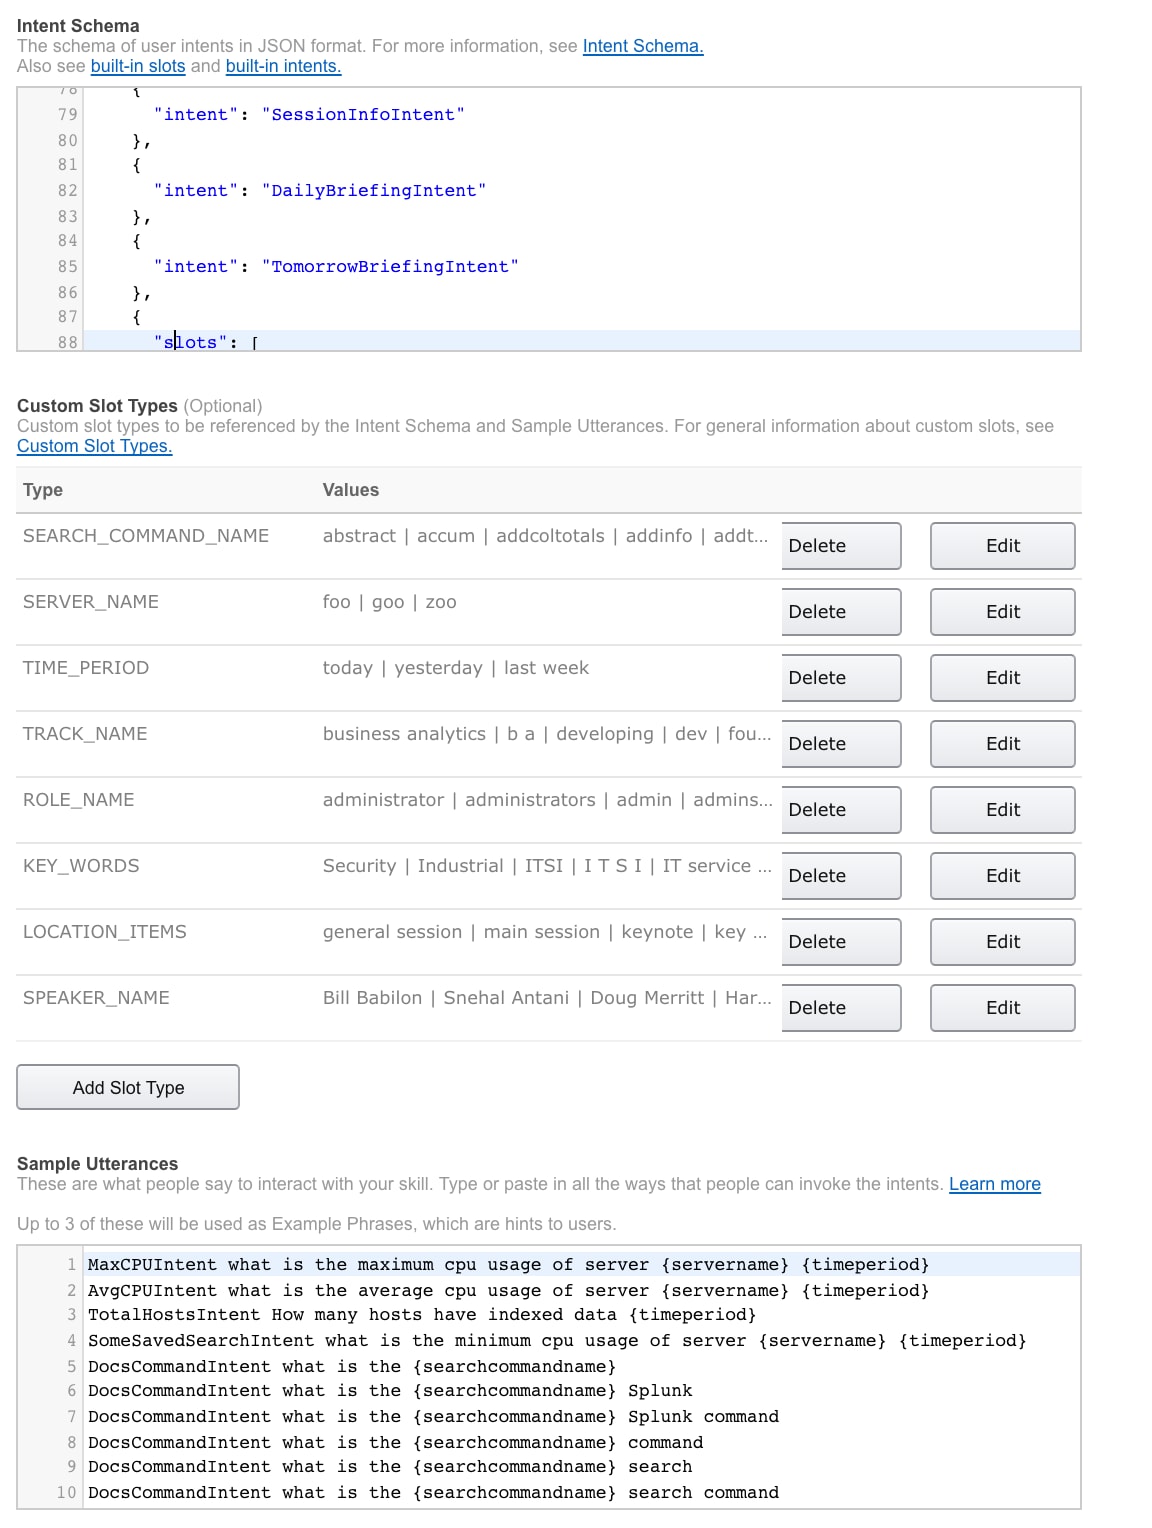
Task: Delete the TRACK_NAME slot type
Action: coord(841,744)
